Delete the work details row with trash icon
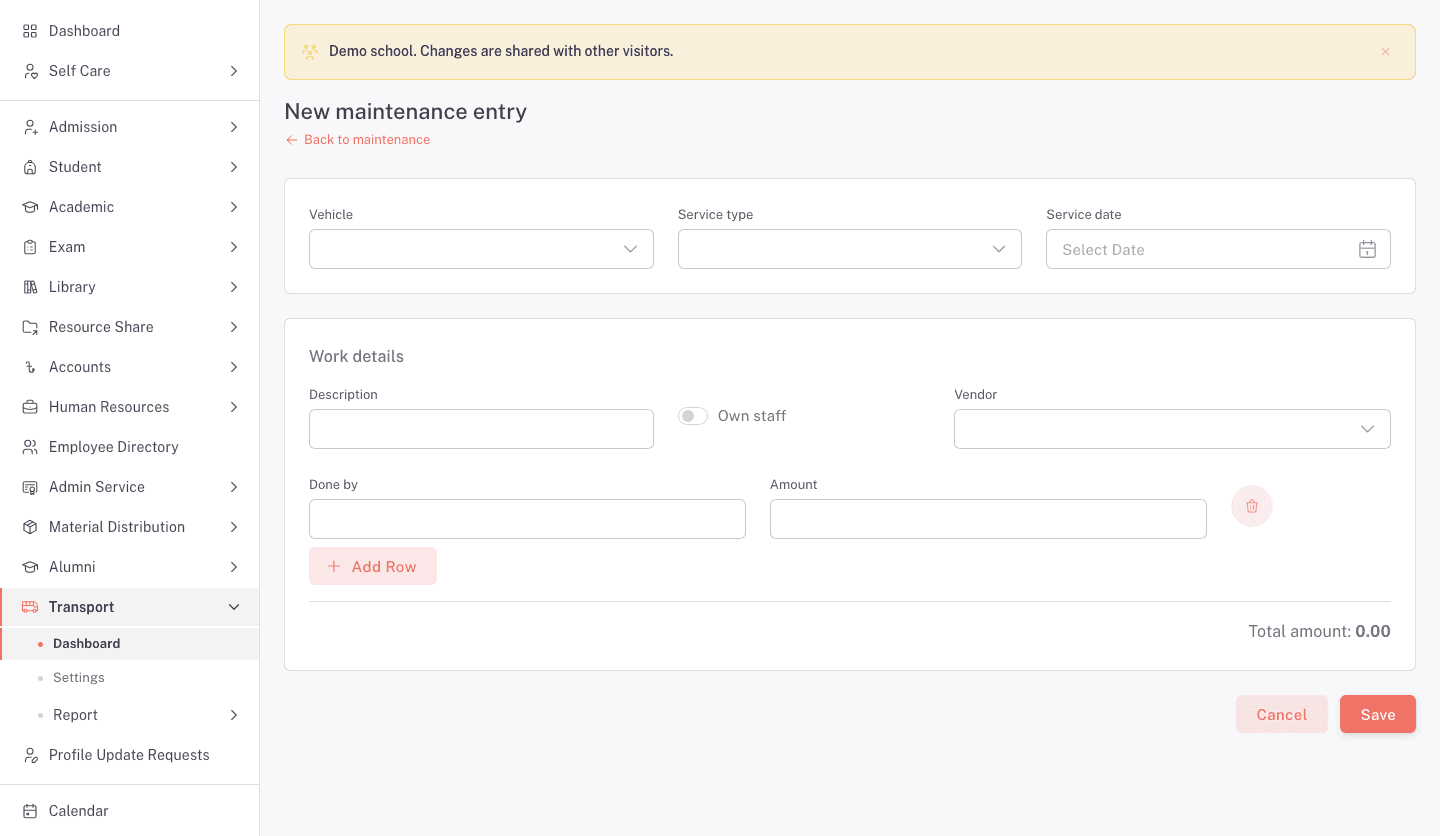Viewport: 1440px width, 836px height. (x=1252, y=506)
